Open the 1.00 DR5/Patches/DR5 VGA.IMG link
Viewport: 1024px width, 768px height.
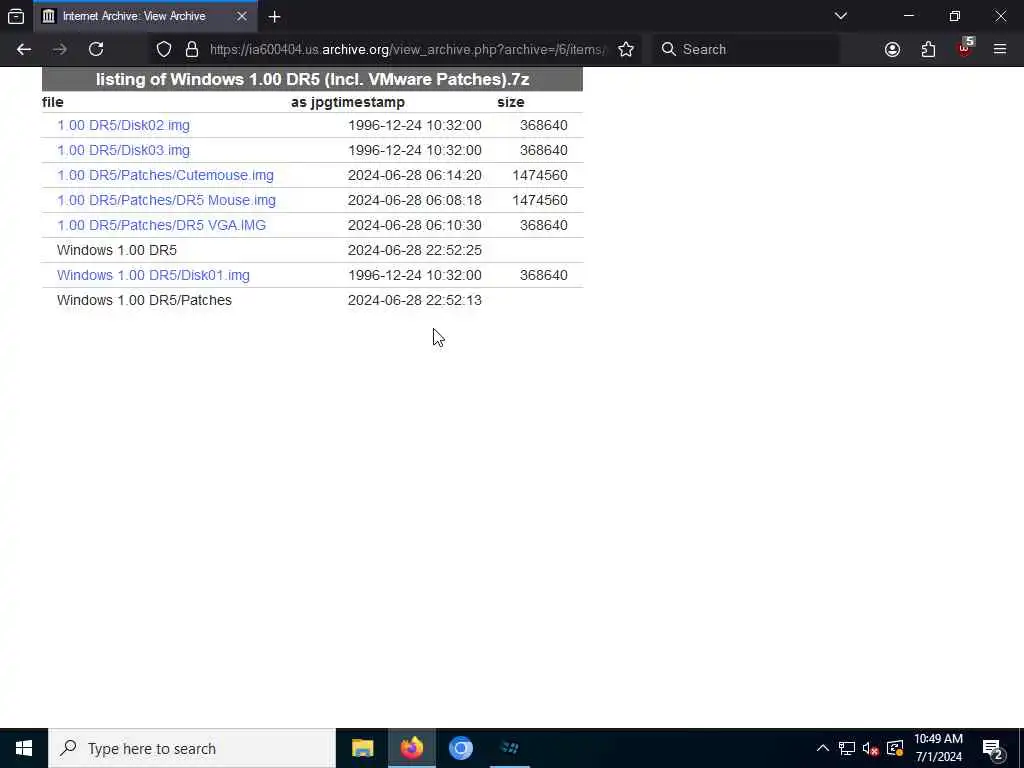[161, 225]
